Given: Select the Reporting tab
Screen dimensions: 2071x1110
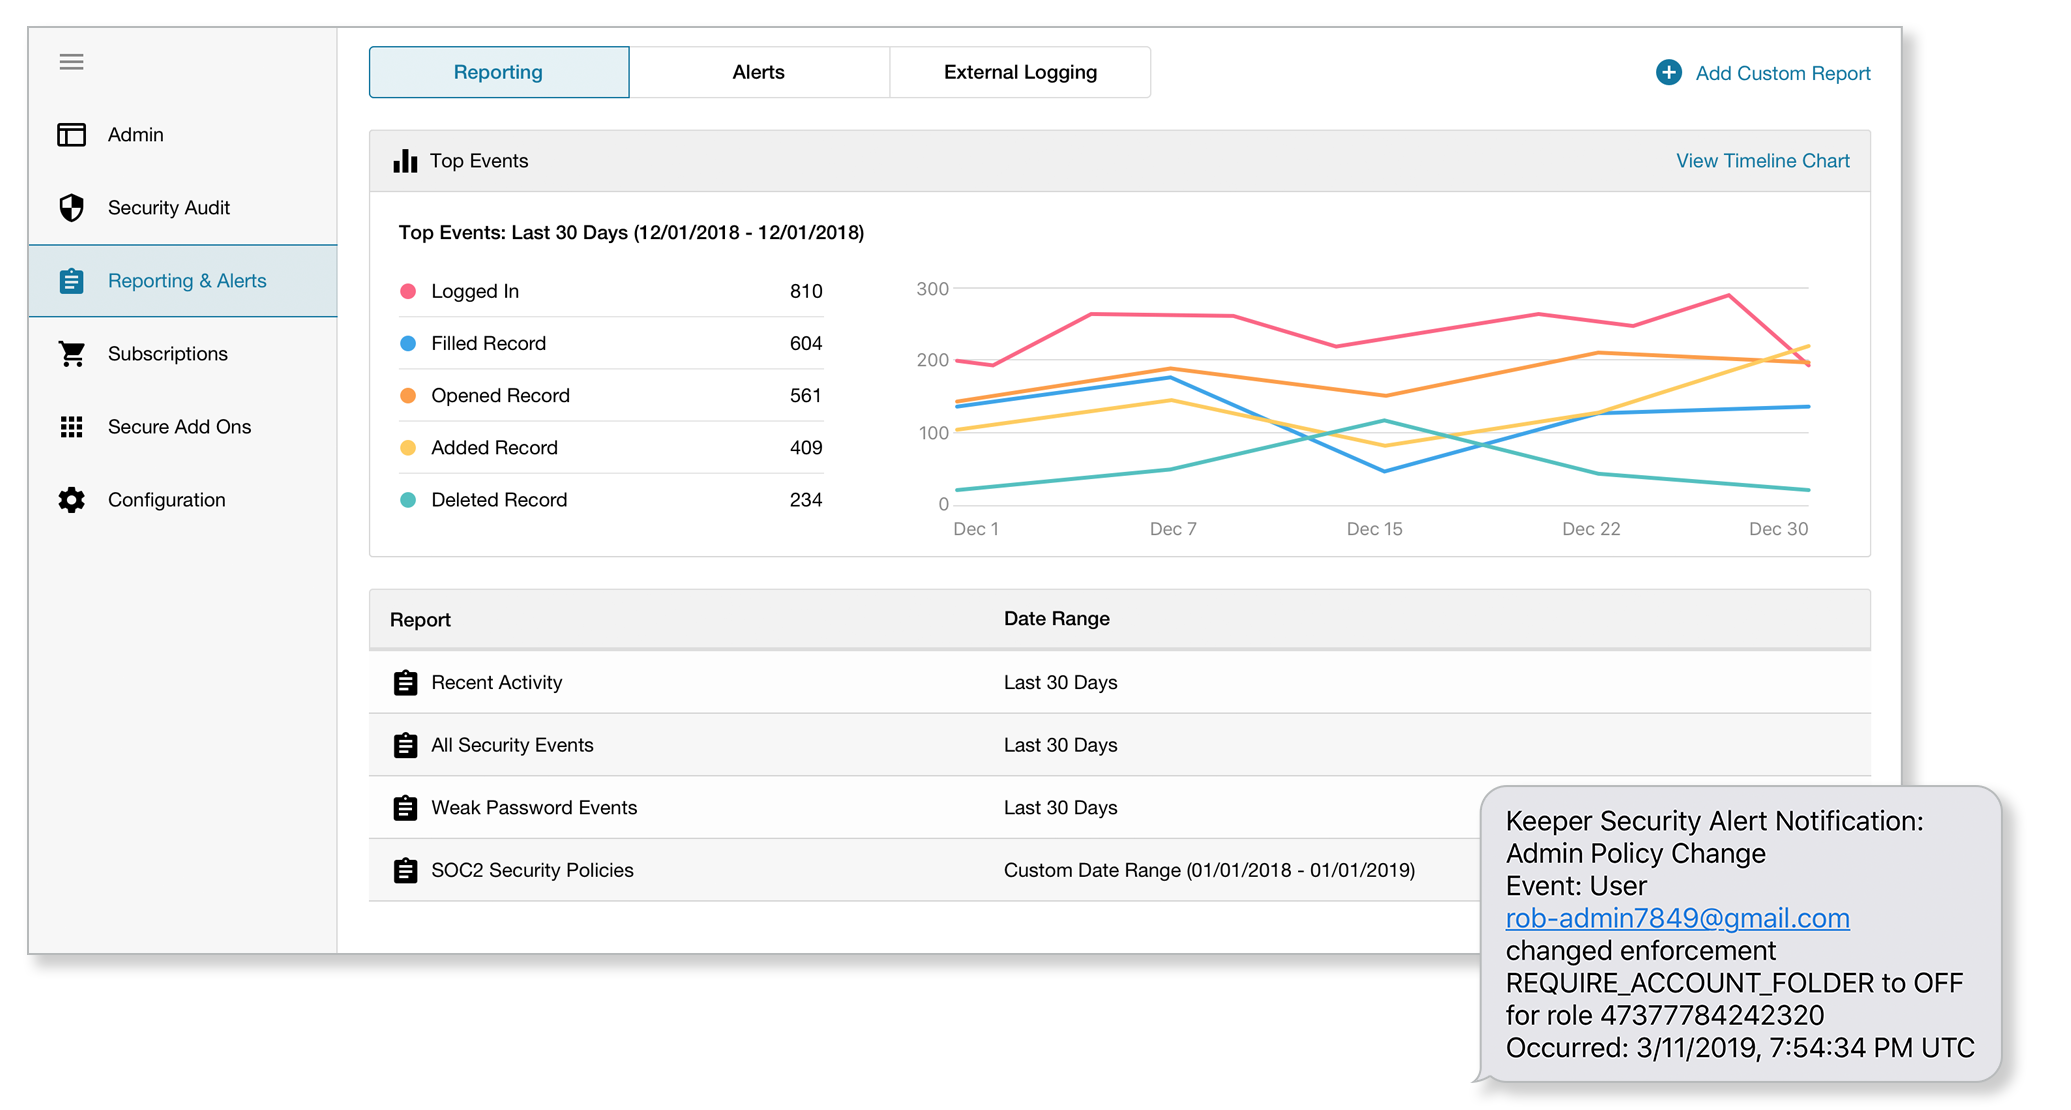Looking at the screenshot, I should coord(497,71).
